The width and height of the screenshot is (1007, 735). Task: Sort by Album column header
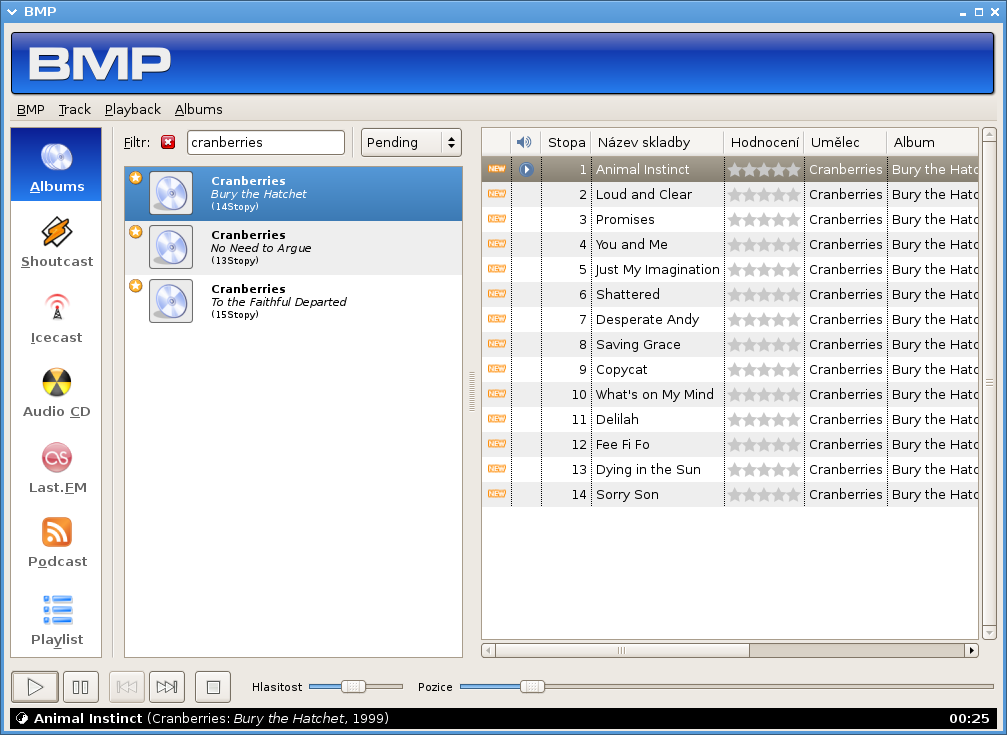(933, 142)
